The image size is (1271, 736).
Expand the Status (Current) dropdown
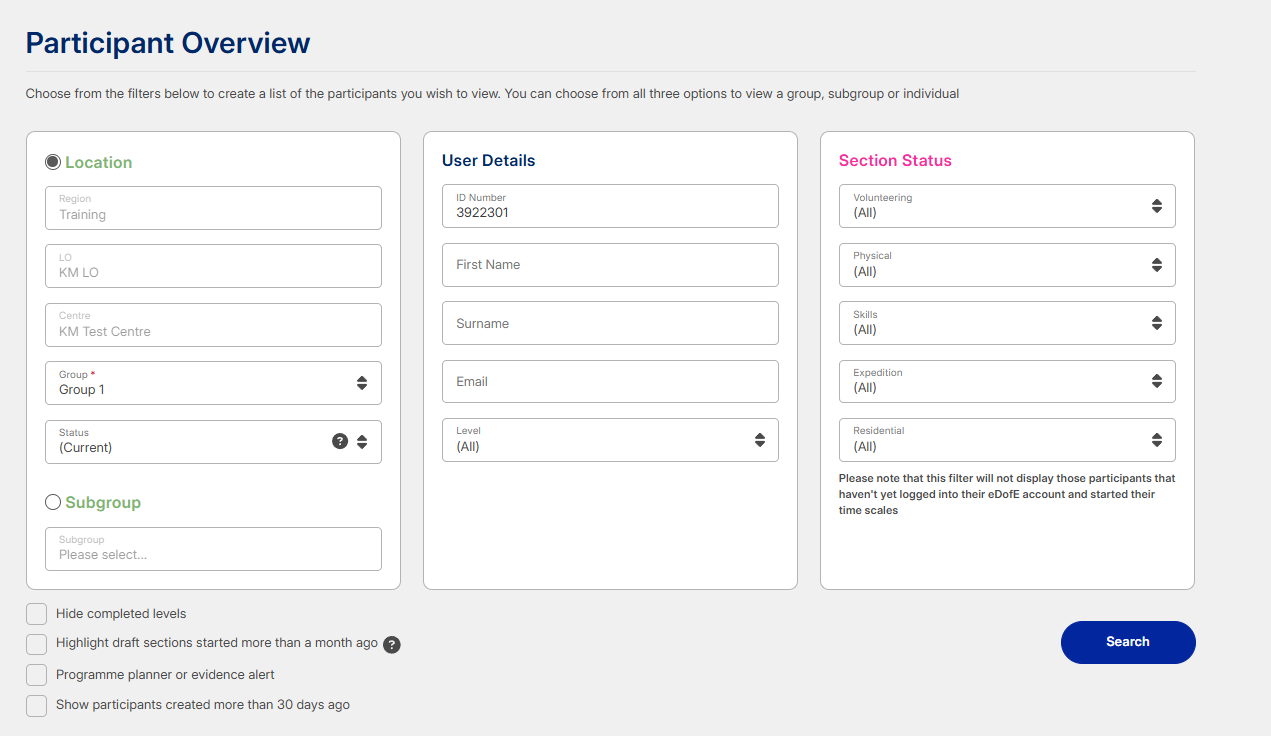pos(190,441)
